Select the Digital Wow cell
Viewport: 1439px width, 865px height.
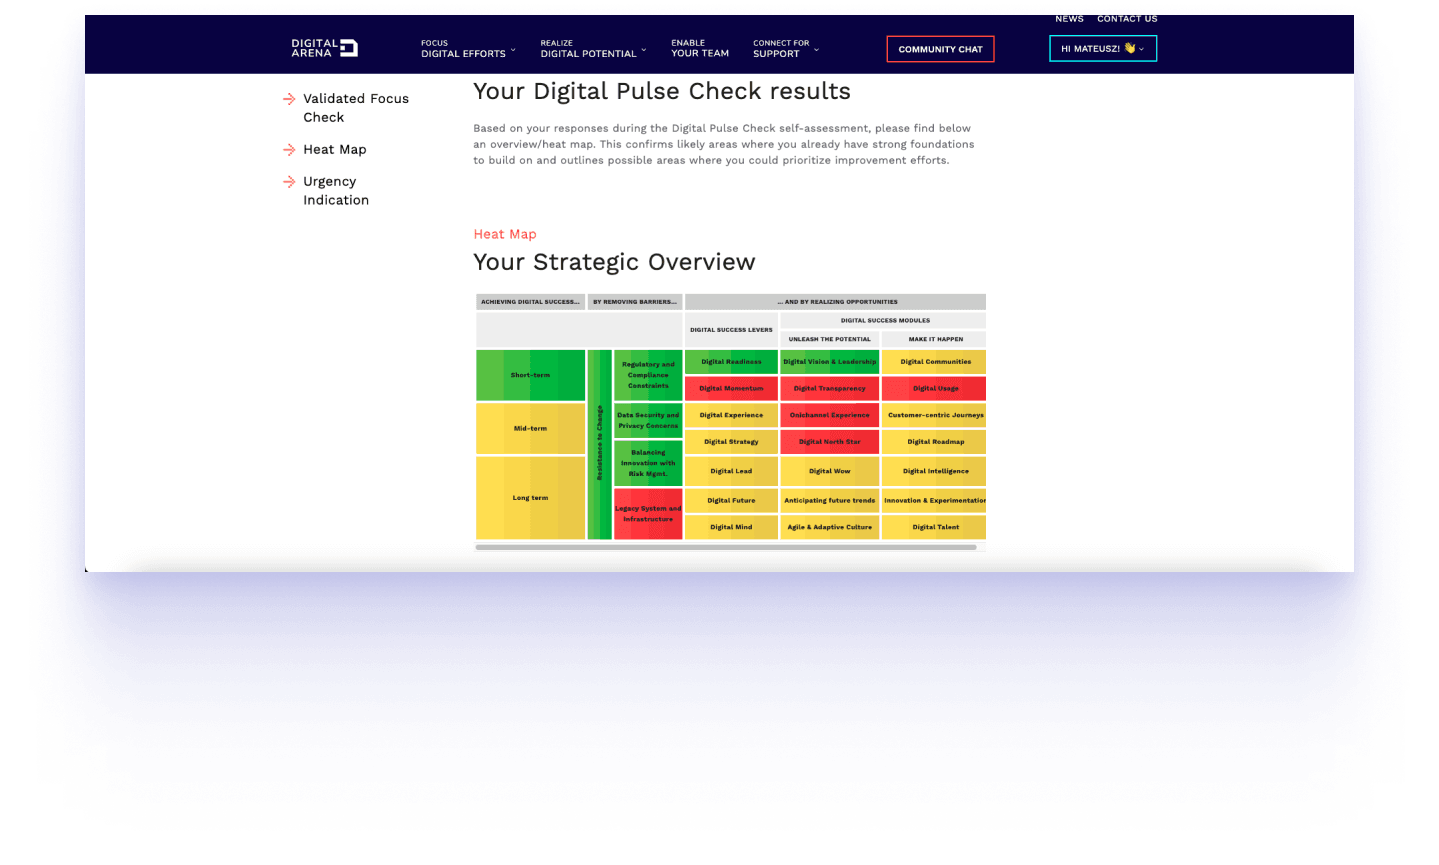click(829, 471)
